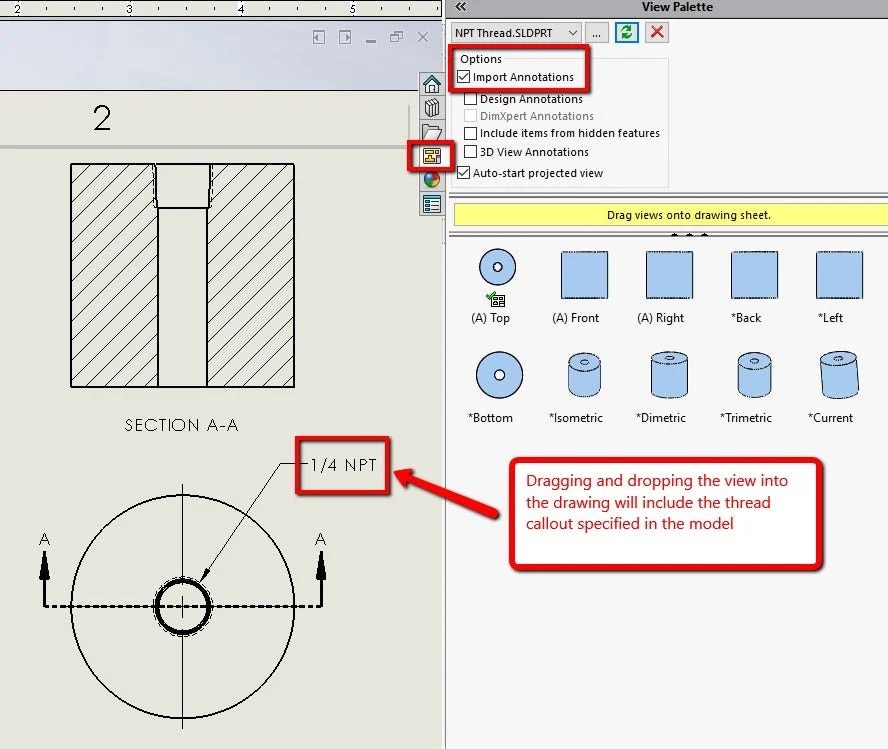Open the Appearances and Scenes panel
Image resolution: width=888 pixels, height=749 pixels.
pyautogui.click(x=432, y=178)
